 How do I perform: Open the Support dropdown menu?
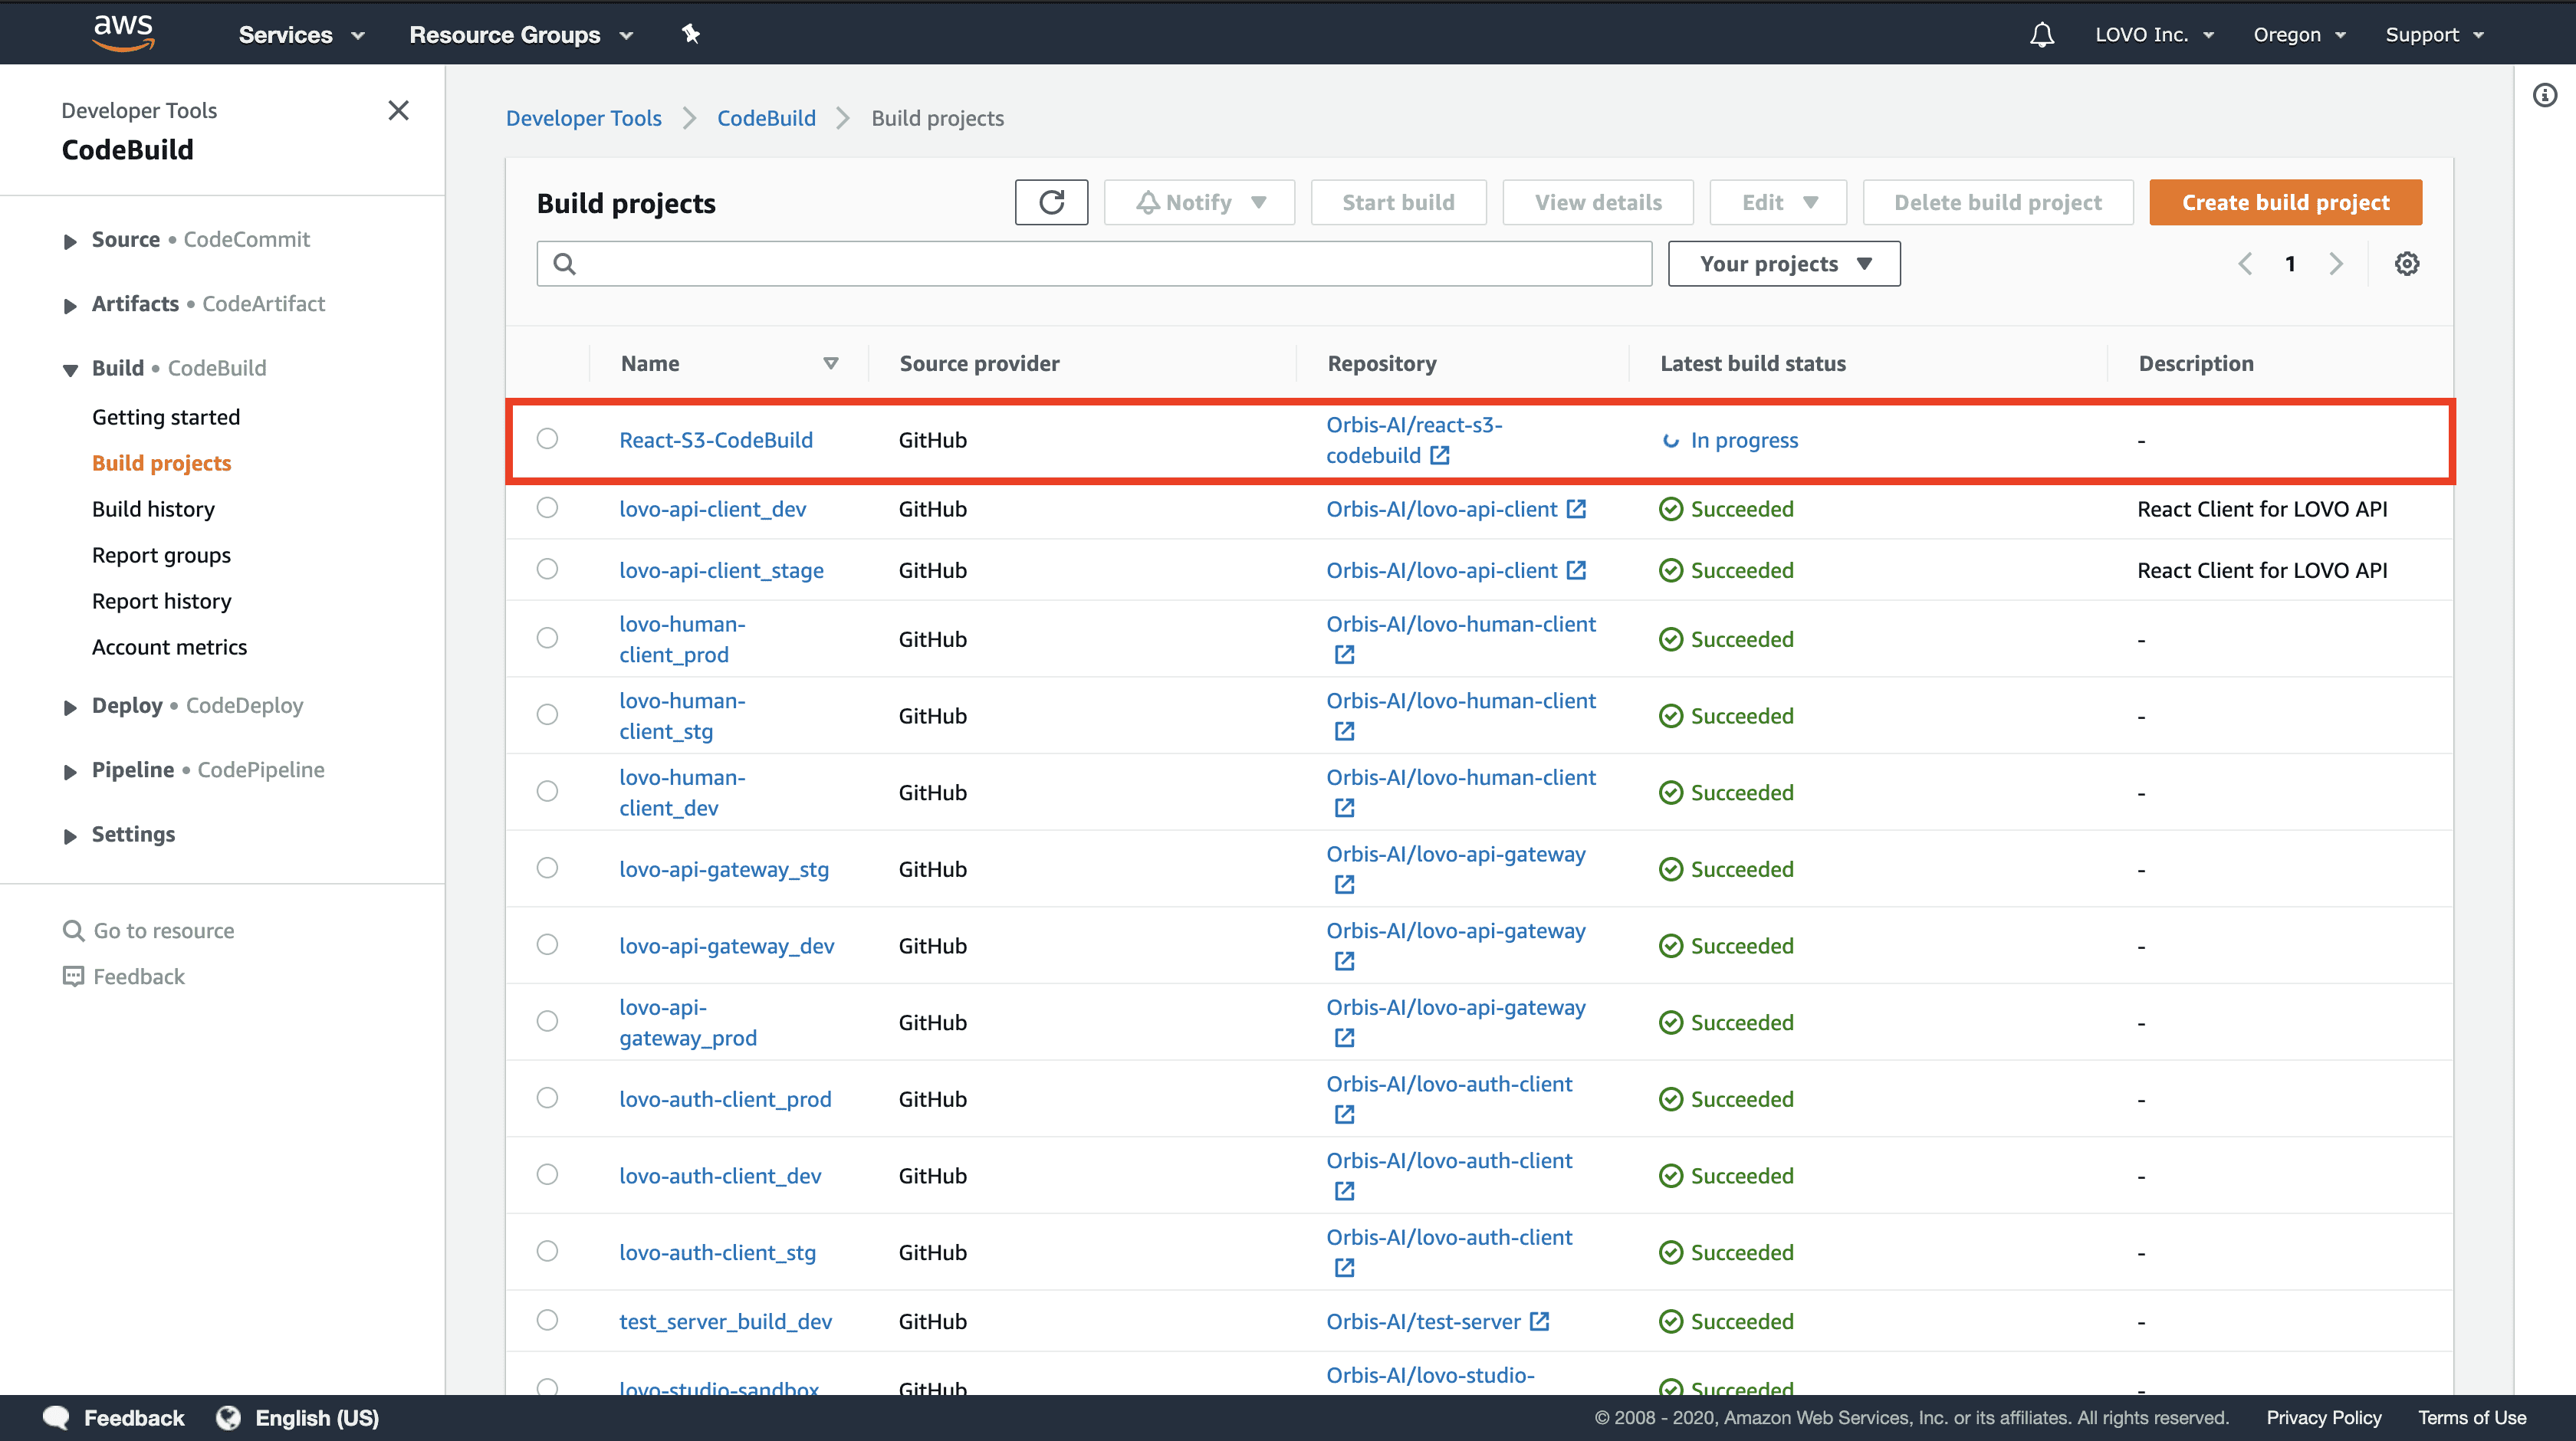[2434, 35]
